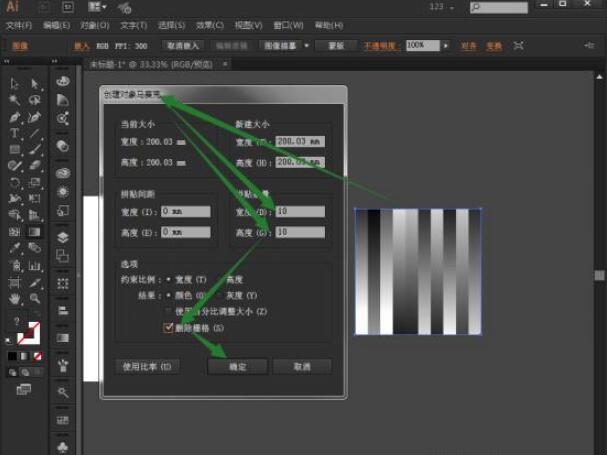Select the Pen tool
607x455 pixels.
15,117
